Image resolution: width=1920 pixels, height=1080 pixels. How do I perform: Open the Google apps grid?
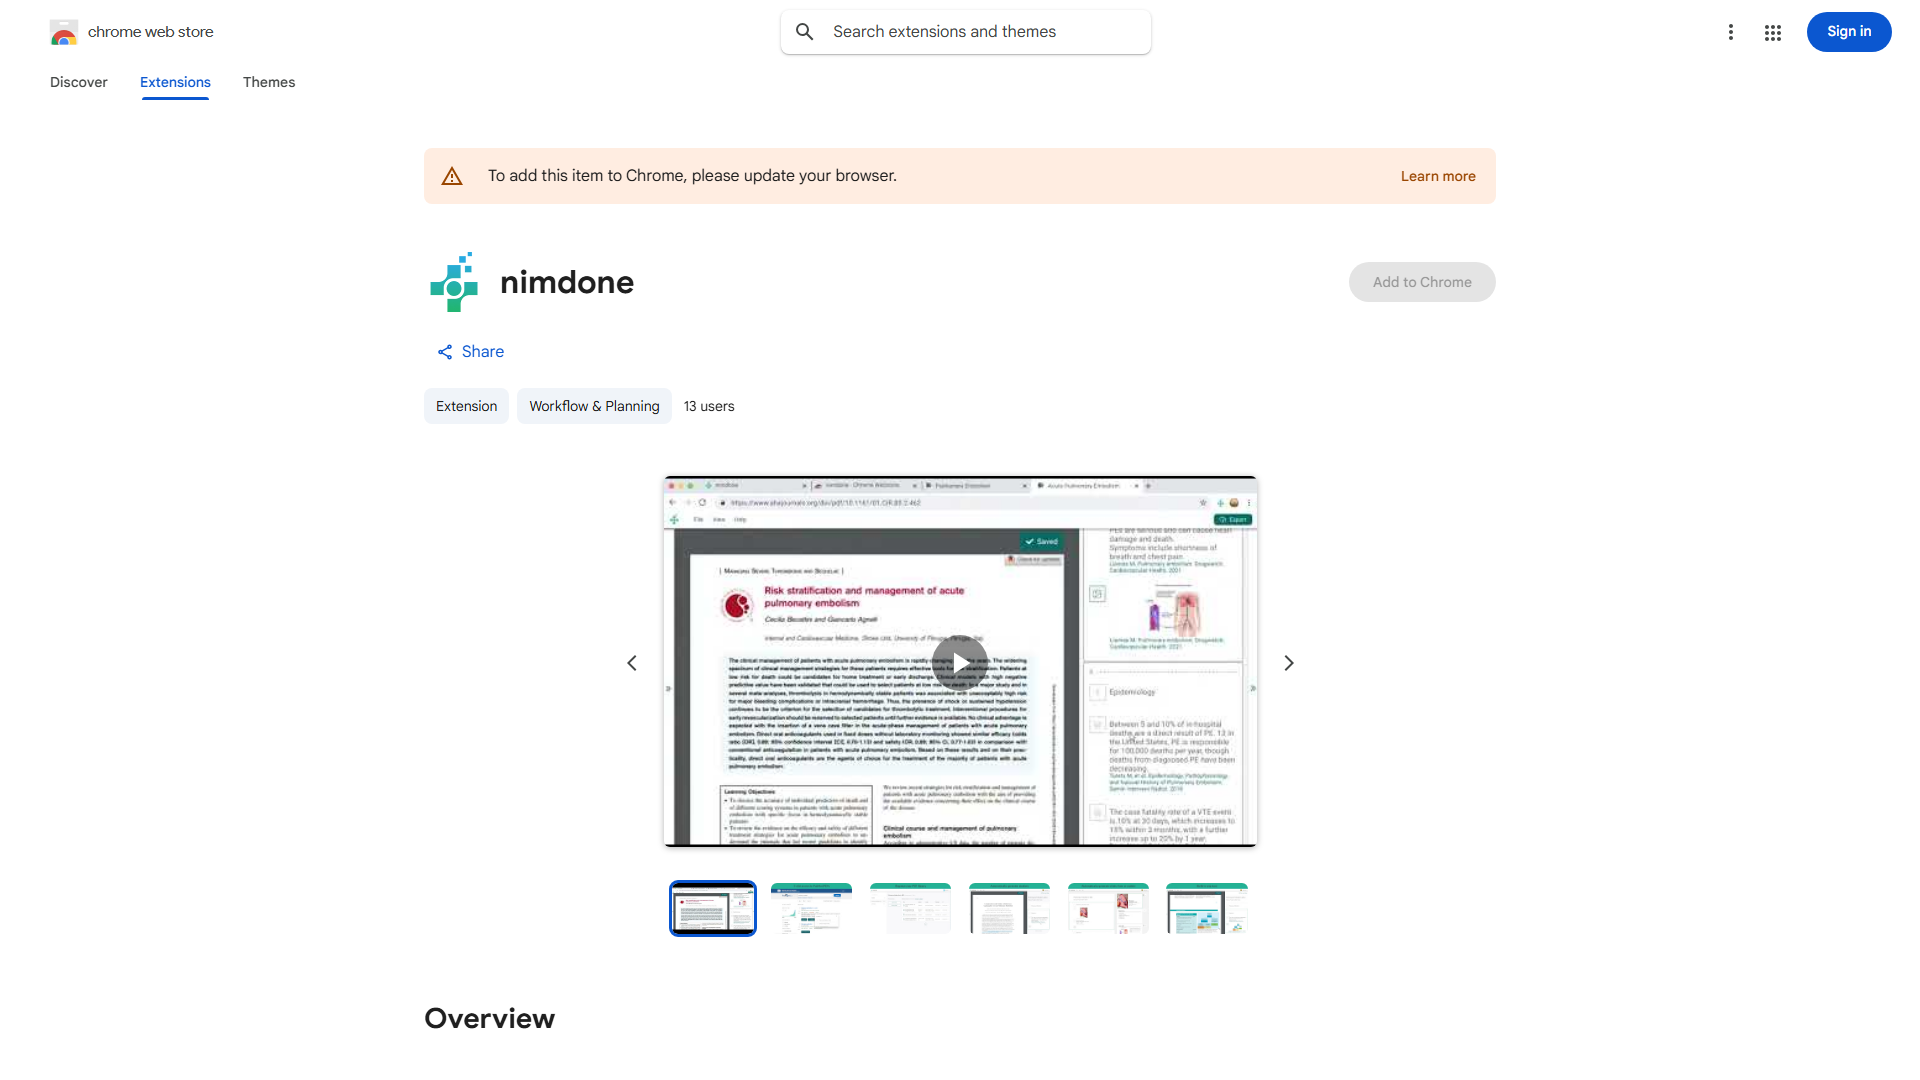[1772, 32]
